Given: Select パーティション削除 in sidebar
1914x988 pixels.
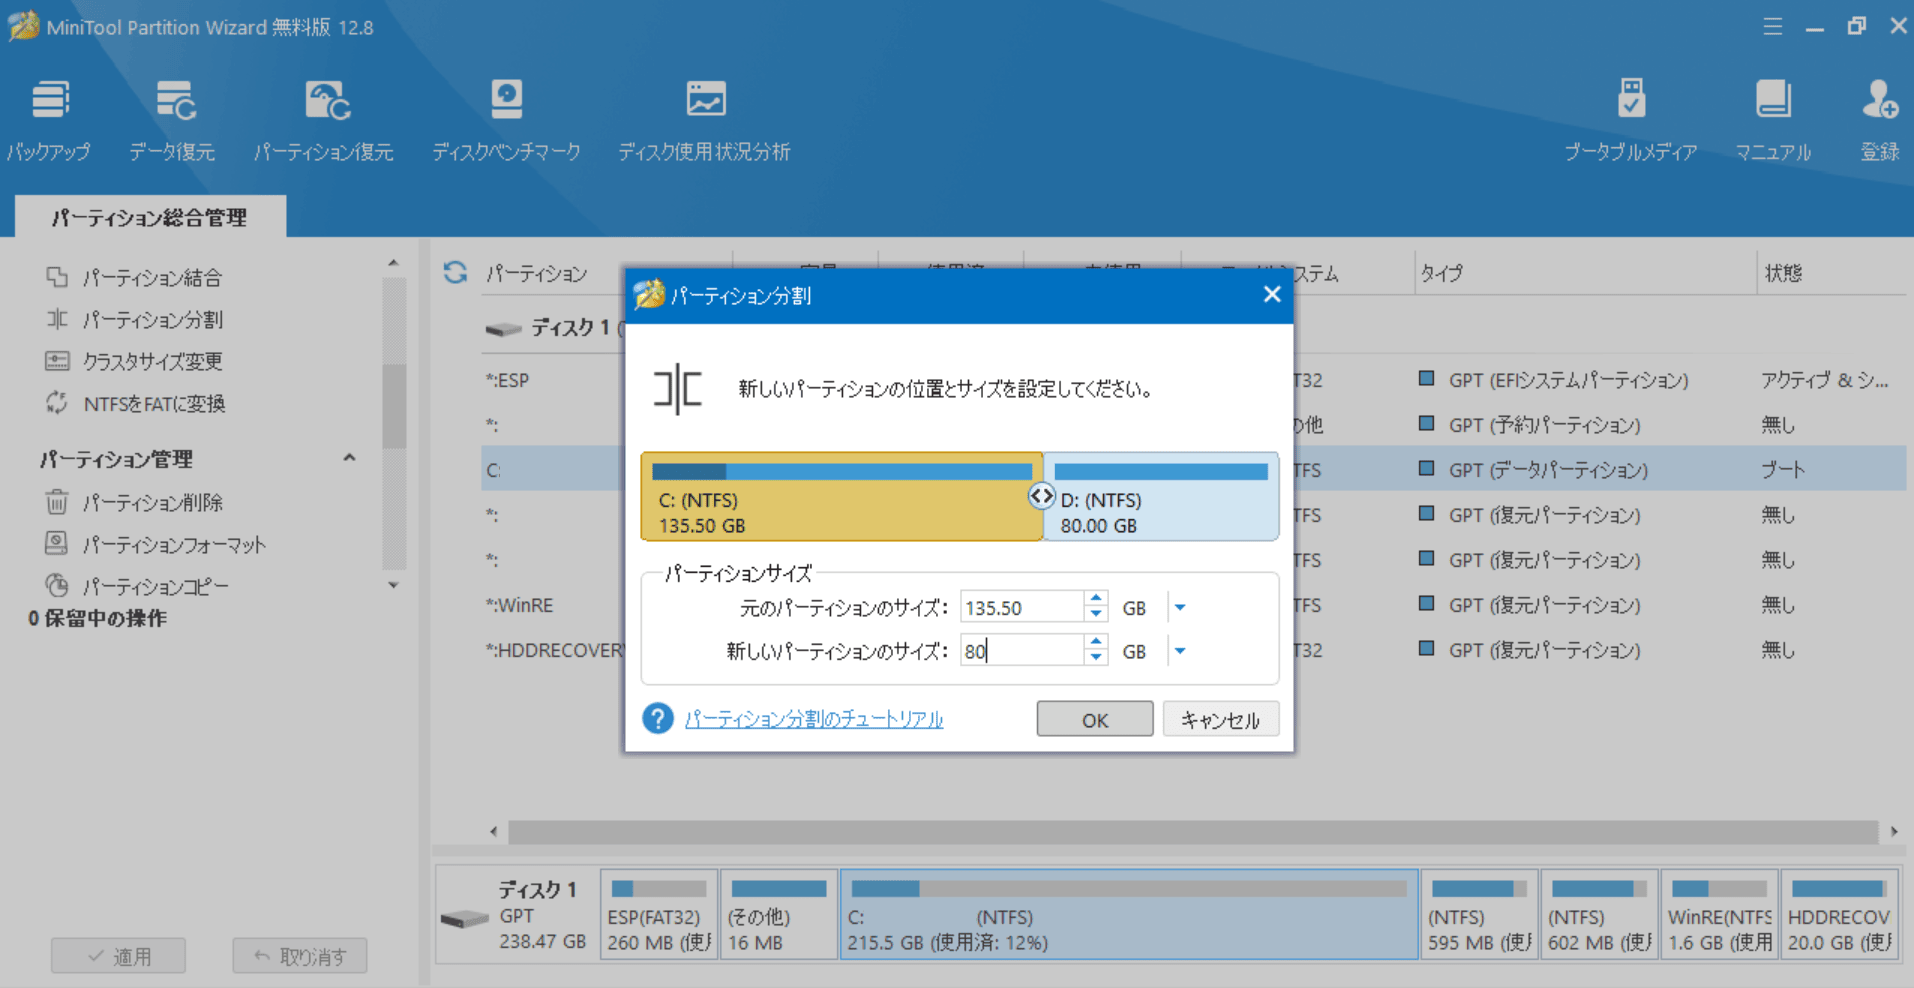Looking at the screenshot, I should point(152,502).
